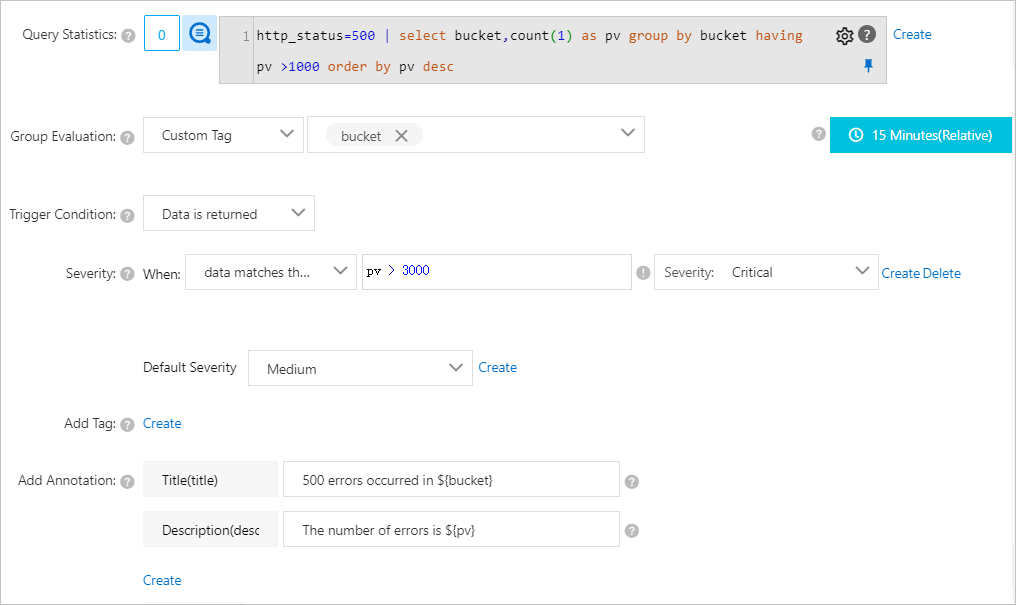Click help icon left of time range button
Screen dimensions: 1016x605
819,134
